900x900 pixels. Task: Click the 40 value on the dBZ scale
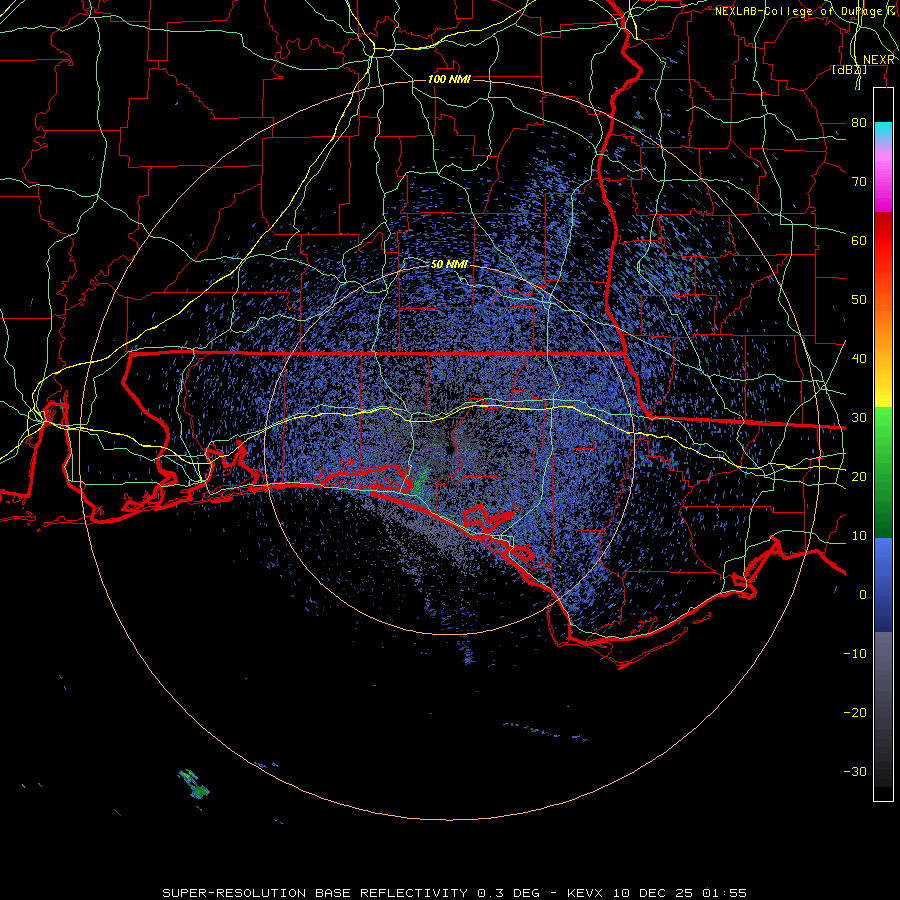(x=859, y=359)
